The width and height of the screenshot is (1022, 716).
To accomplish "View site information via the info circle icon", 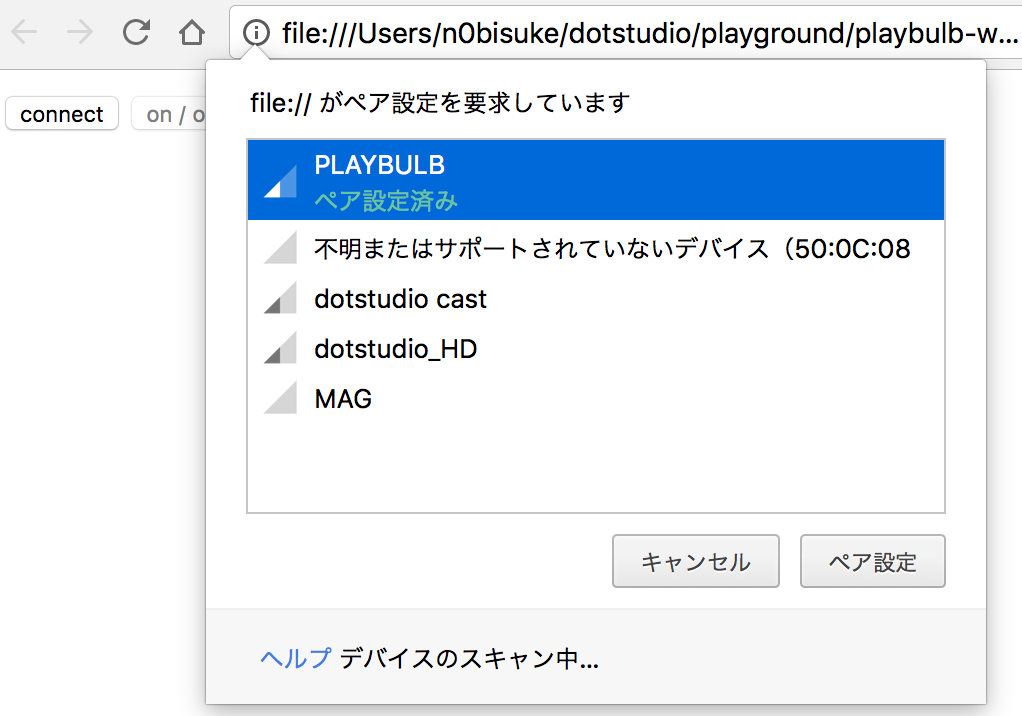I will pyautogui.click(x=256, y=32).
